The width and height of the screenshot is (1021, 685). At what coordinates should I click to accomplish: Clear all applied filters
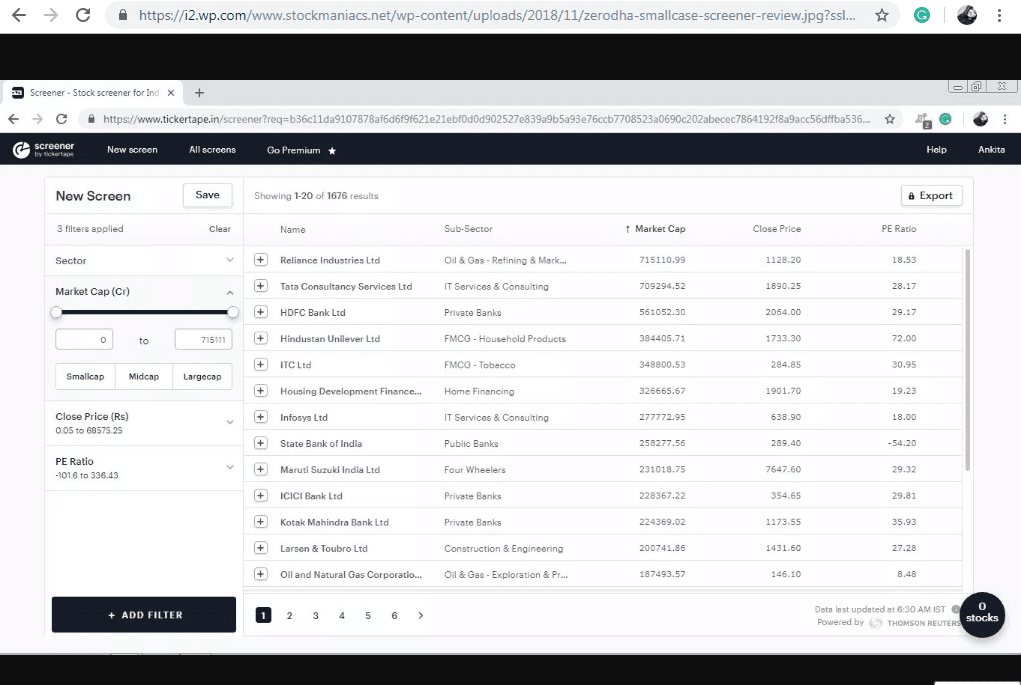(219, 229)
